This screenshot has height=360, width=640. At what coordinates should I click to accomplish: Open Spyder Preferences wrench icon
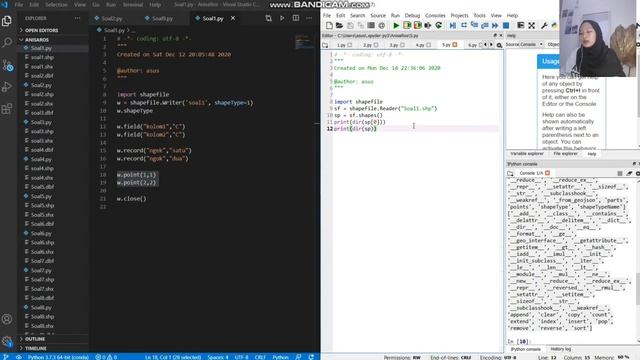pyautogui.click(x=544, y=25)
